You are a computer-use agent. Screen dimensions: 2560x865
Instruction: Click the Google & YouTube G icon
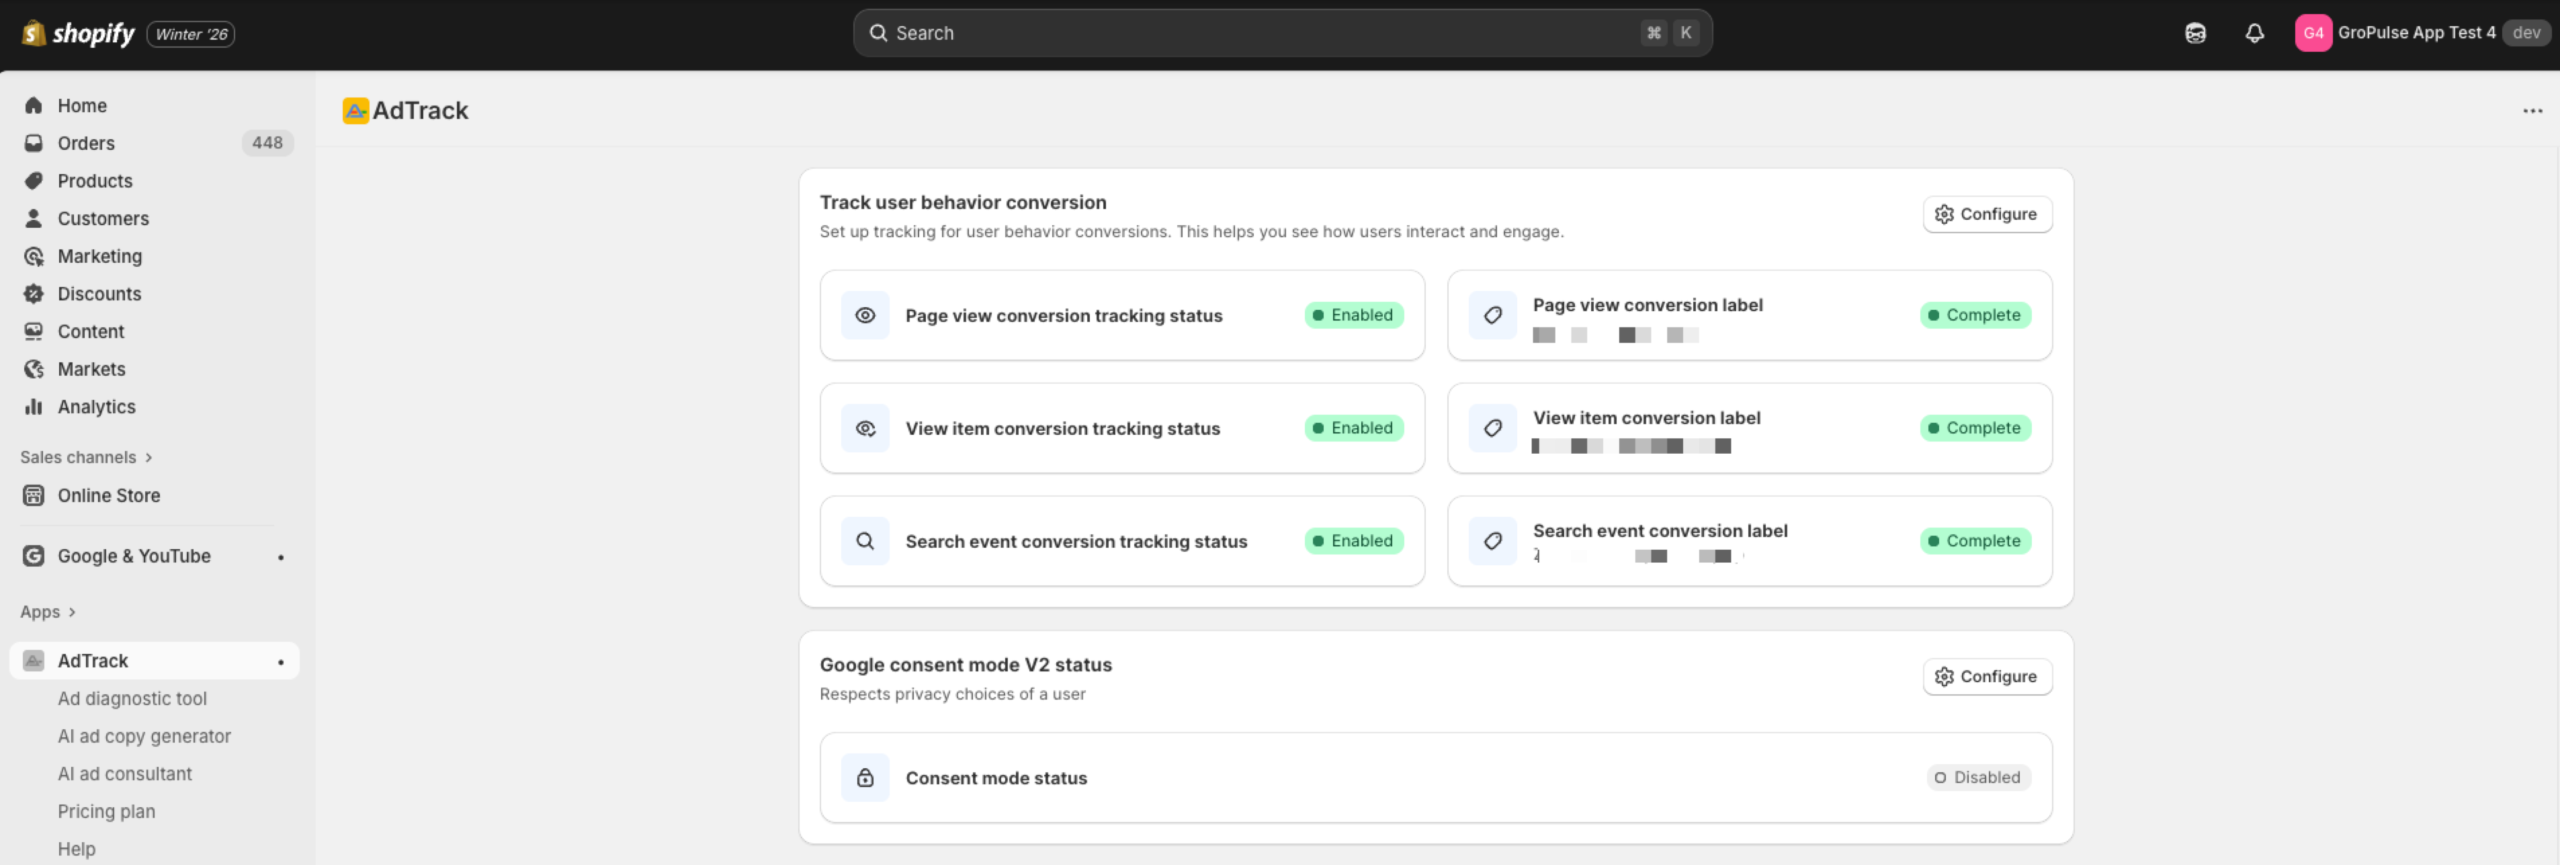coord(34,556)
